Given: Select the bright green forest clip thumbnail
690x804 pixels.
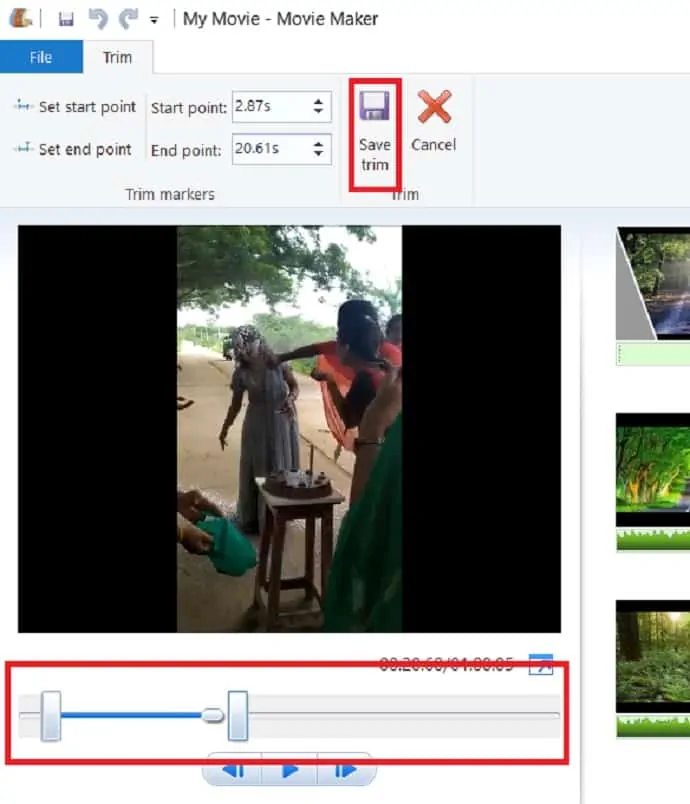Looking at the screenshot, I should [x=653, y=469].
